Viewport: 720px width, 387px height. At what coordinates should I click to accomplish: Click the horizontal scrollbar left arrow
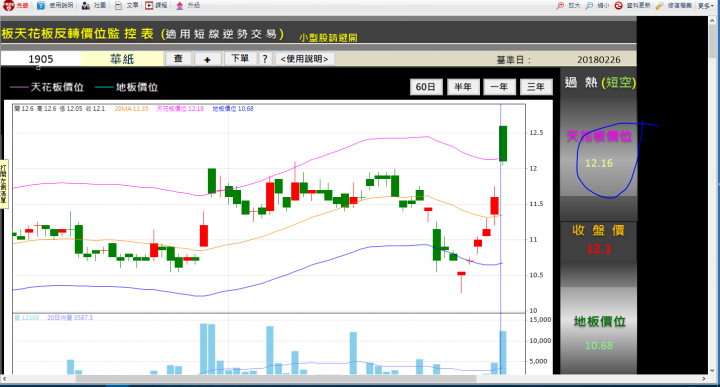click(4, 379)
